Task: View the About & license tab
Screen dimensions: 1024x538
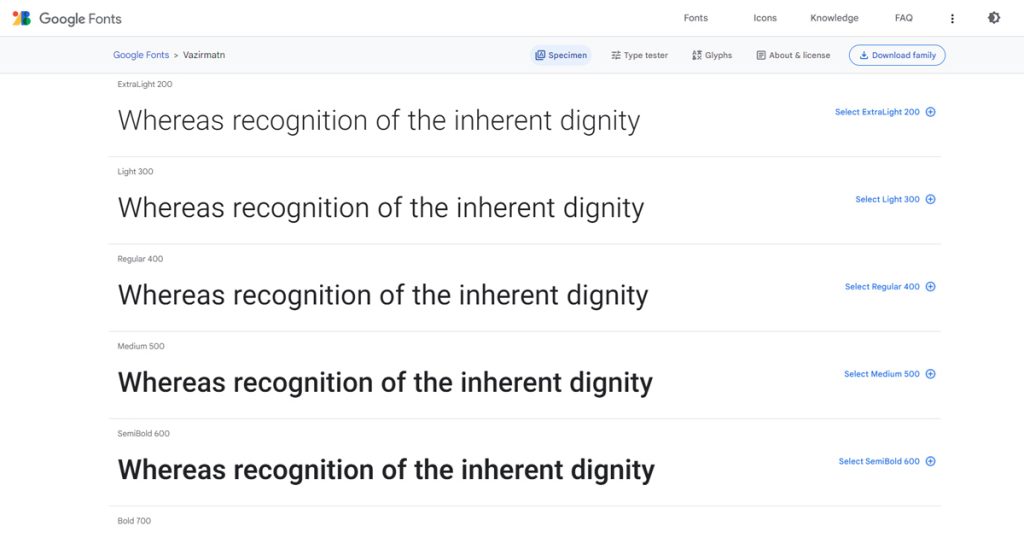Action: [x=793, y=55]
